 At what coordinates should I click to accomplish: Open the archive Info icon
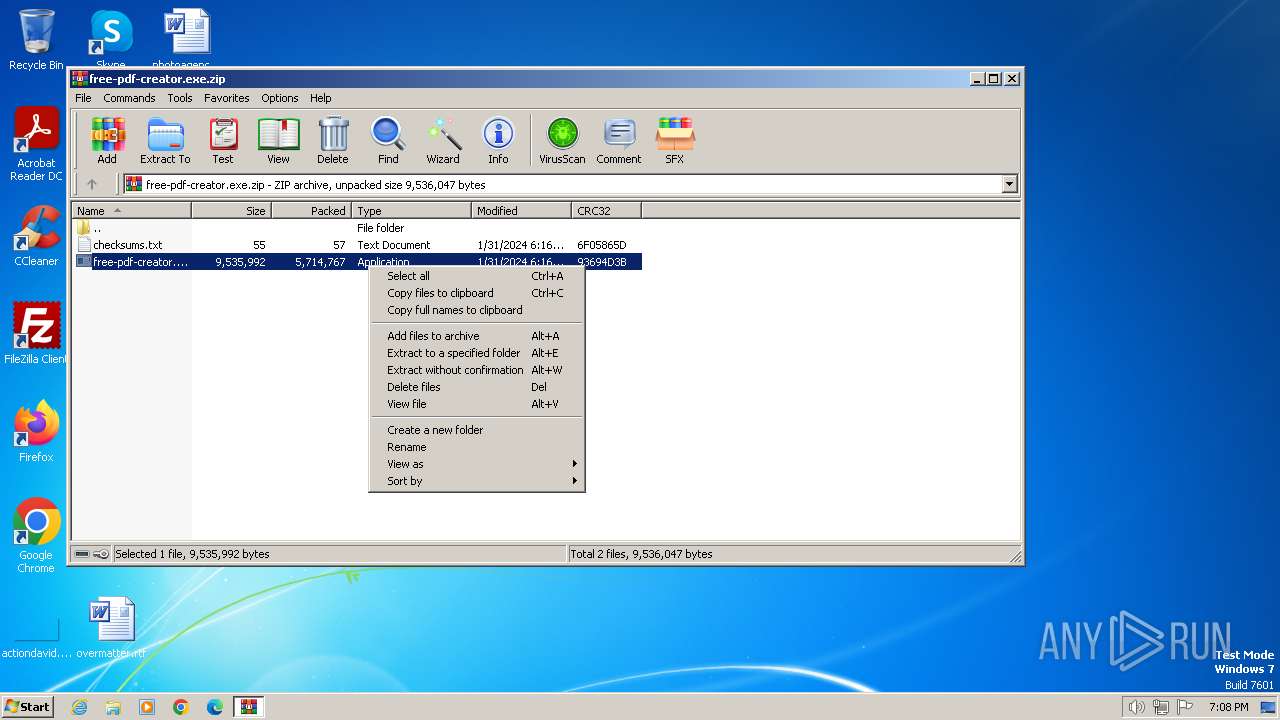[498, 140]
